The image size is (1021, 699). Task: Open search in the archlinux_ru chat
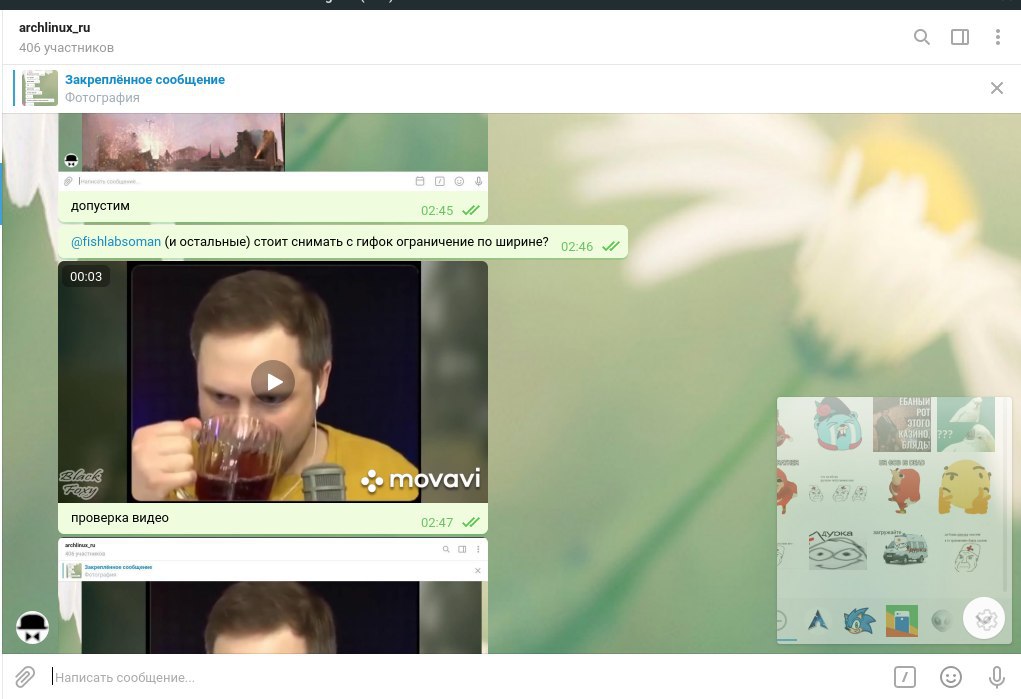(x=921, y=37)
